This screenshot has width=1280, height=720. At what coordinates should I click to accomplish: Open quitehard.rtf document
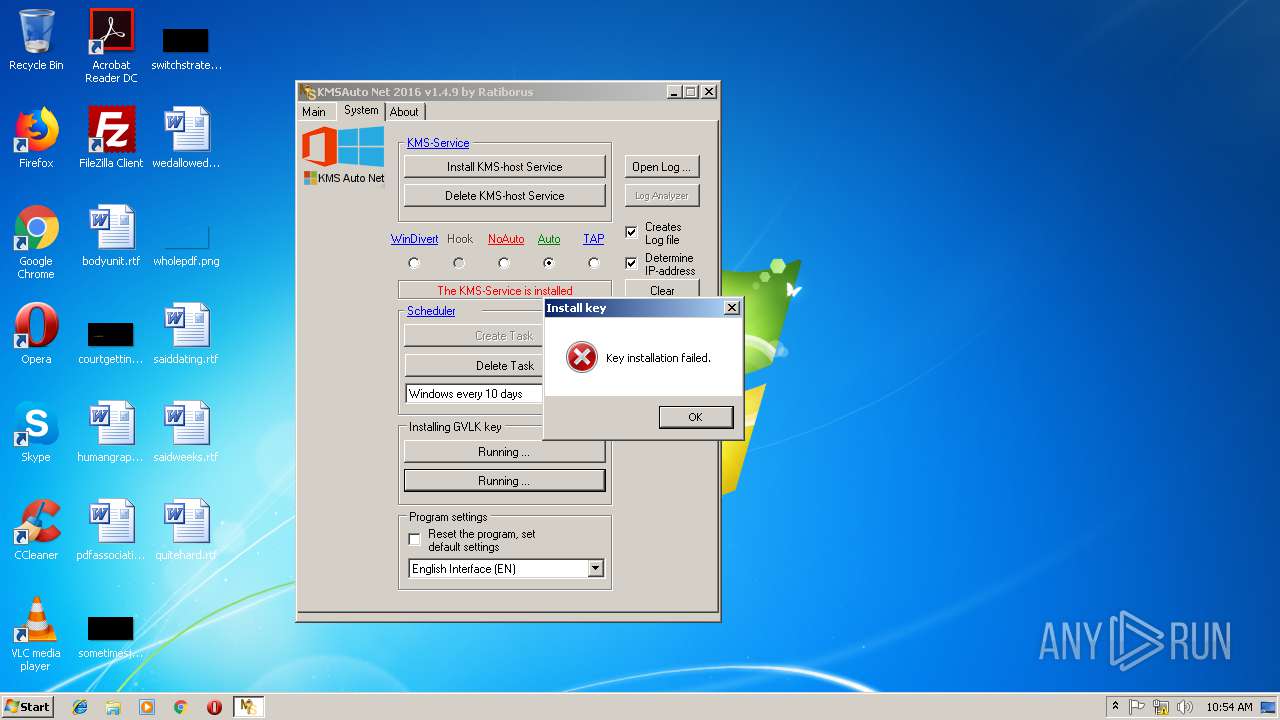tap(186, 530)
